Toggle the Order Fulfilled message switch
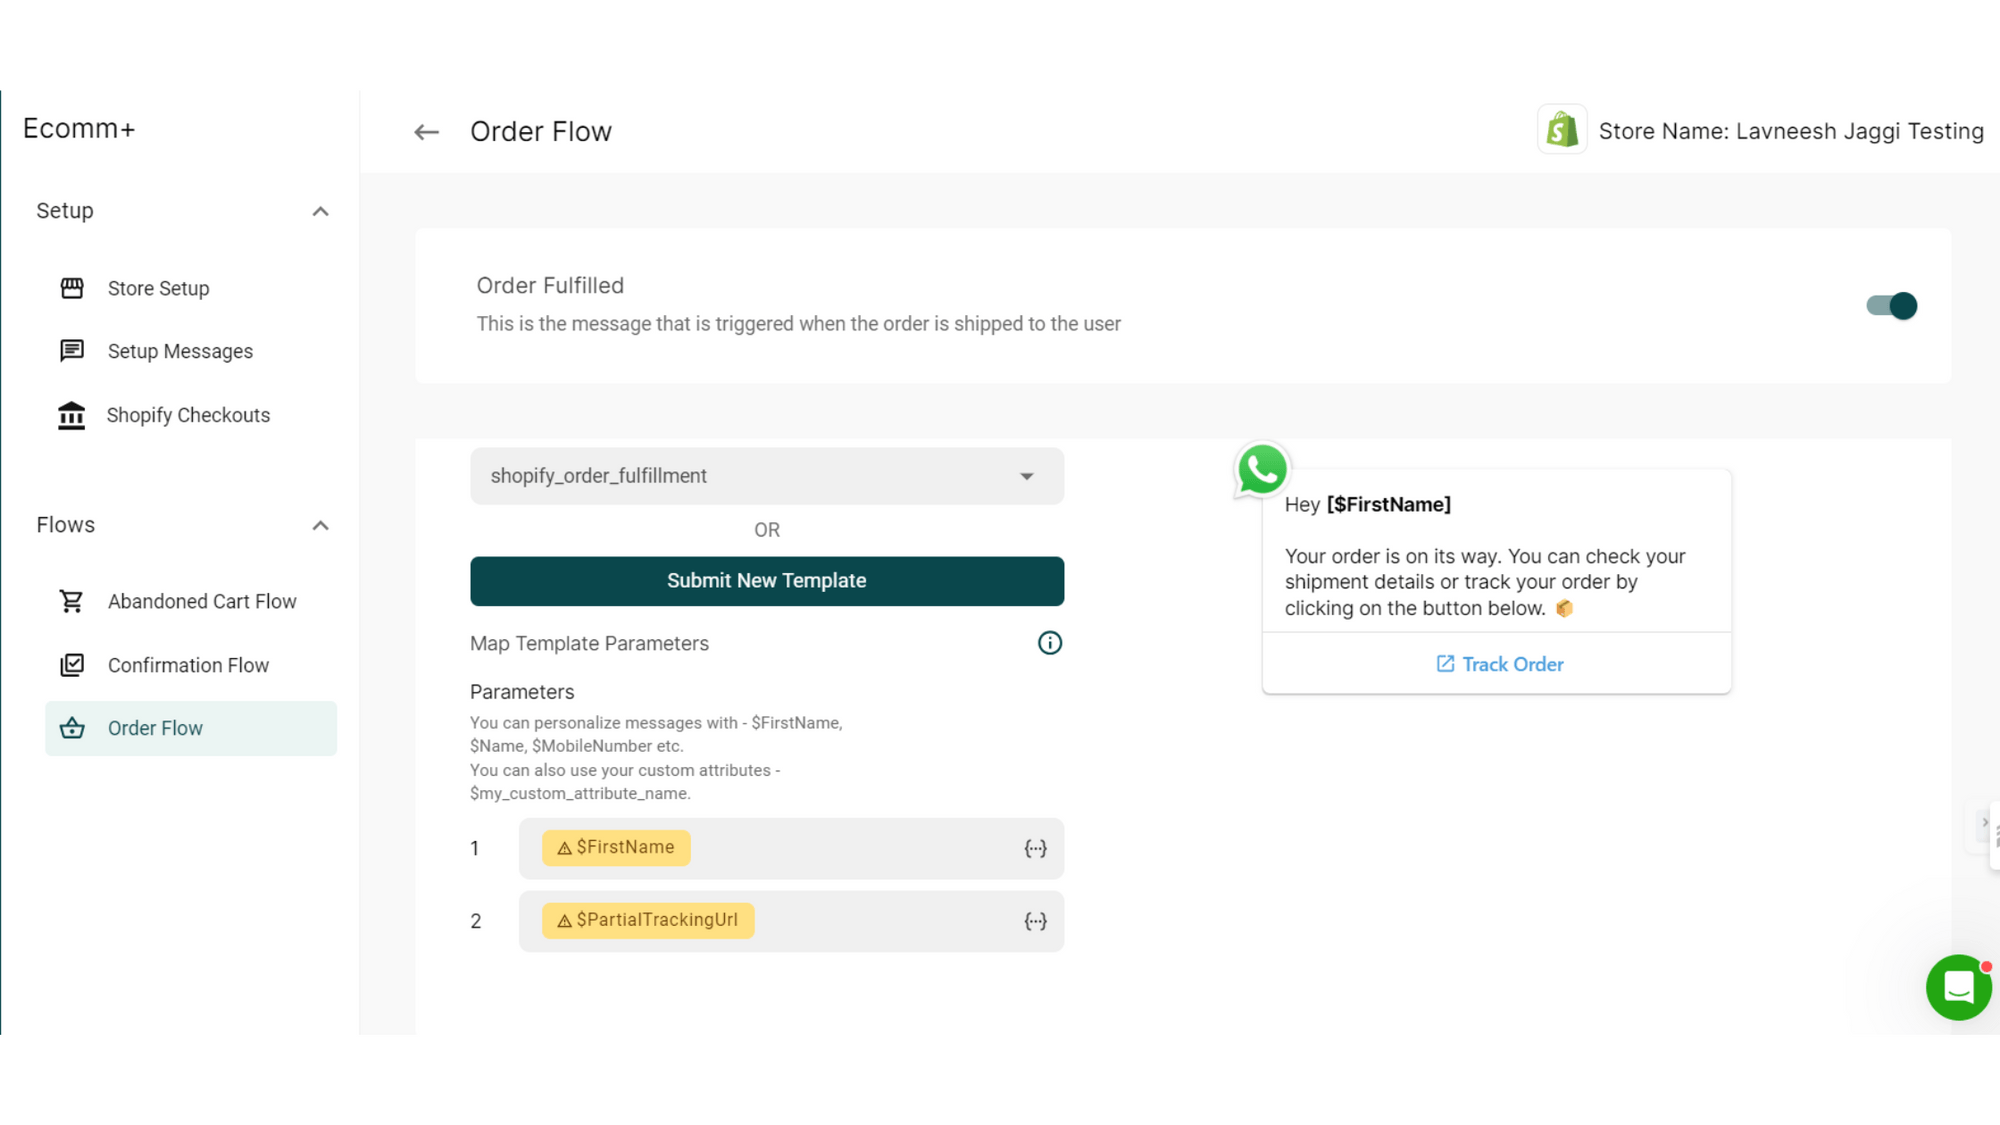This screenshot has height=1125, width=2000. (1892, 305)
